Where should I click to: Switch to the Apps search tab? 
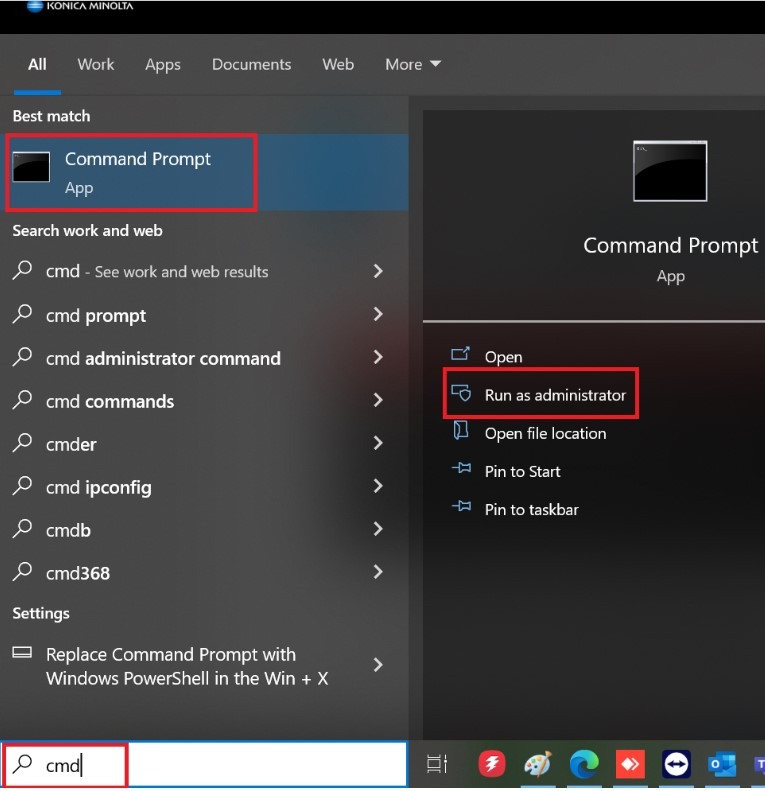tap(163, 64)
